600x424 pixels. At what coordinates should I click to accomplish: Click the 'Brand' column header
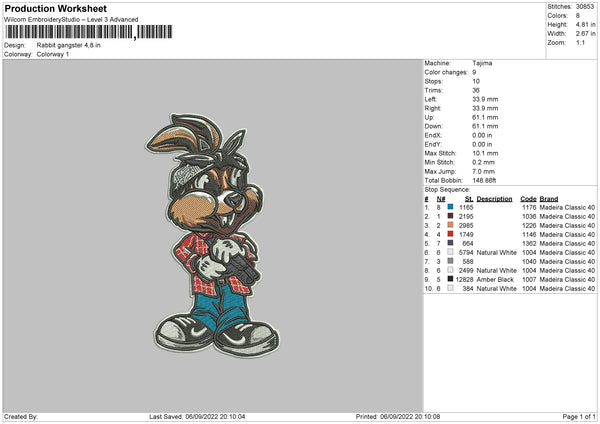tap(549, 199)
